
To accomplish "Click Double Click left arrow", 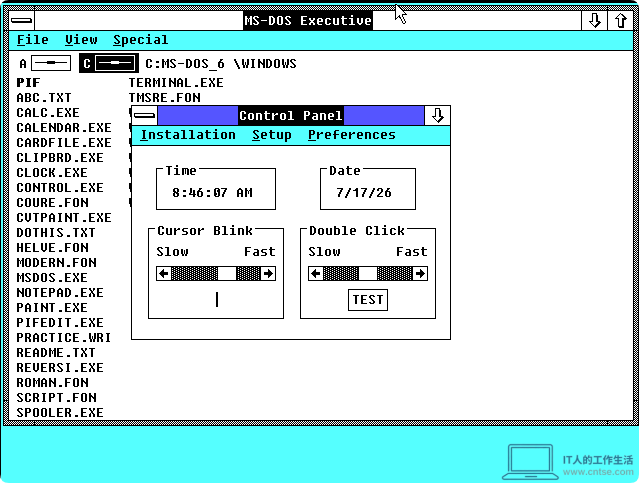I will [316, 273].
